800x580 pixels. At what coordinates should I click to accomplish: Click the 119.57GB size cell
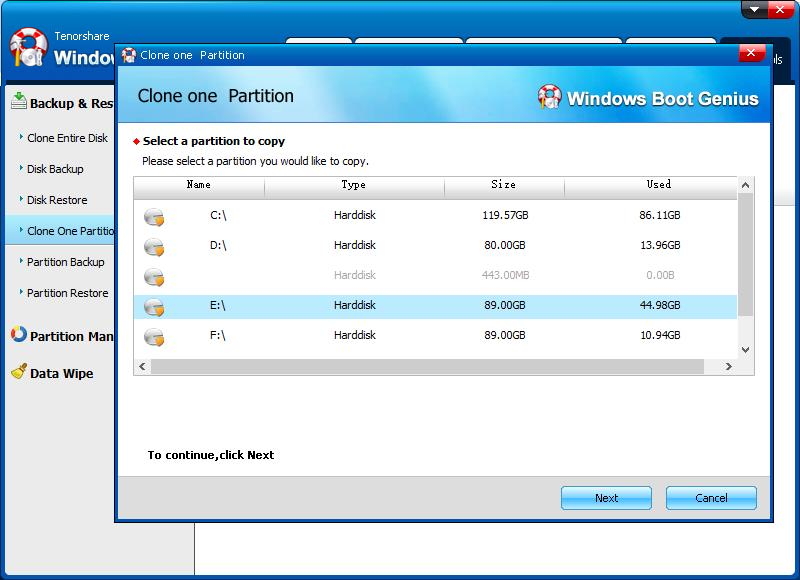[506, 215]
